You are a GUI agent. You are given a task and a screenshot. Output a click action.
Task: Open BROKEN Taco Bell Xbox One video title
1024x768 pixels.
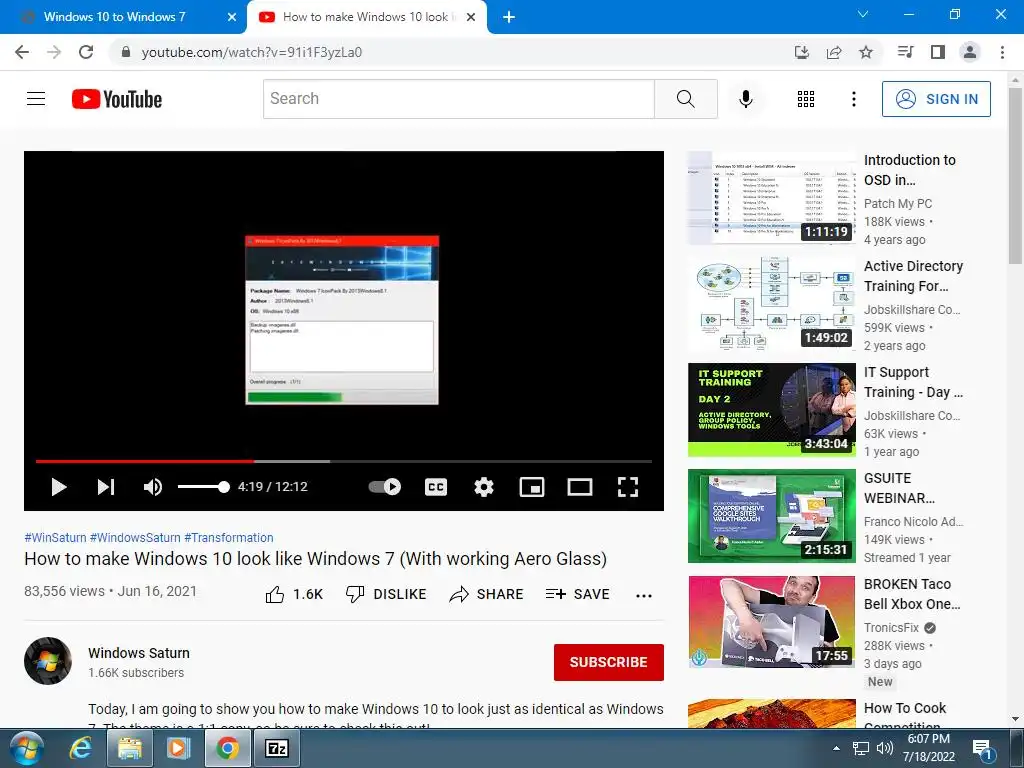click(x=912, y=594)
